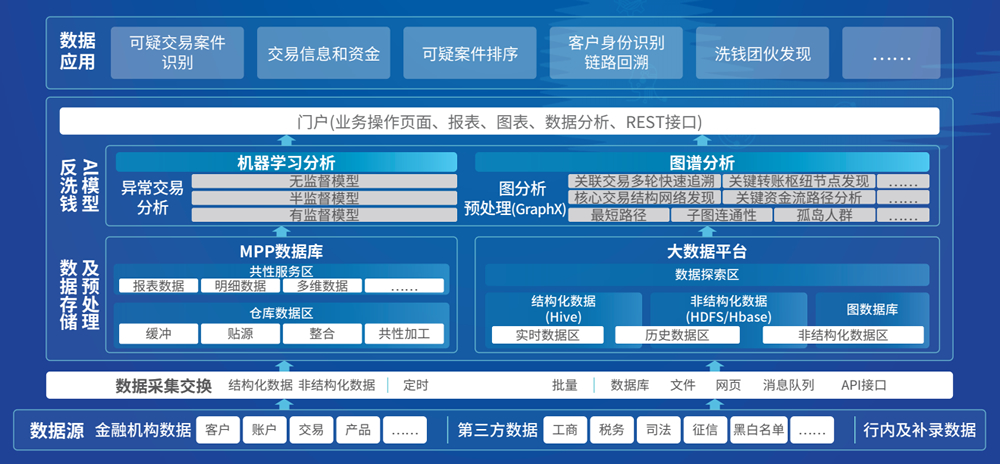Click the 消息队列 label in 数据采集交换
This screenshot has width=1000, height=464.
788,385
